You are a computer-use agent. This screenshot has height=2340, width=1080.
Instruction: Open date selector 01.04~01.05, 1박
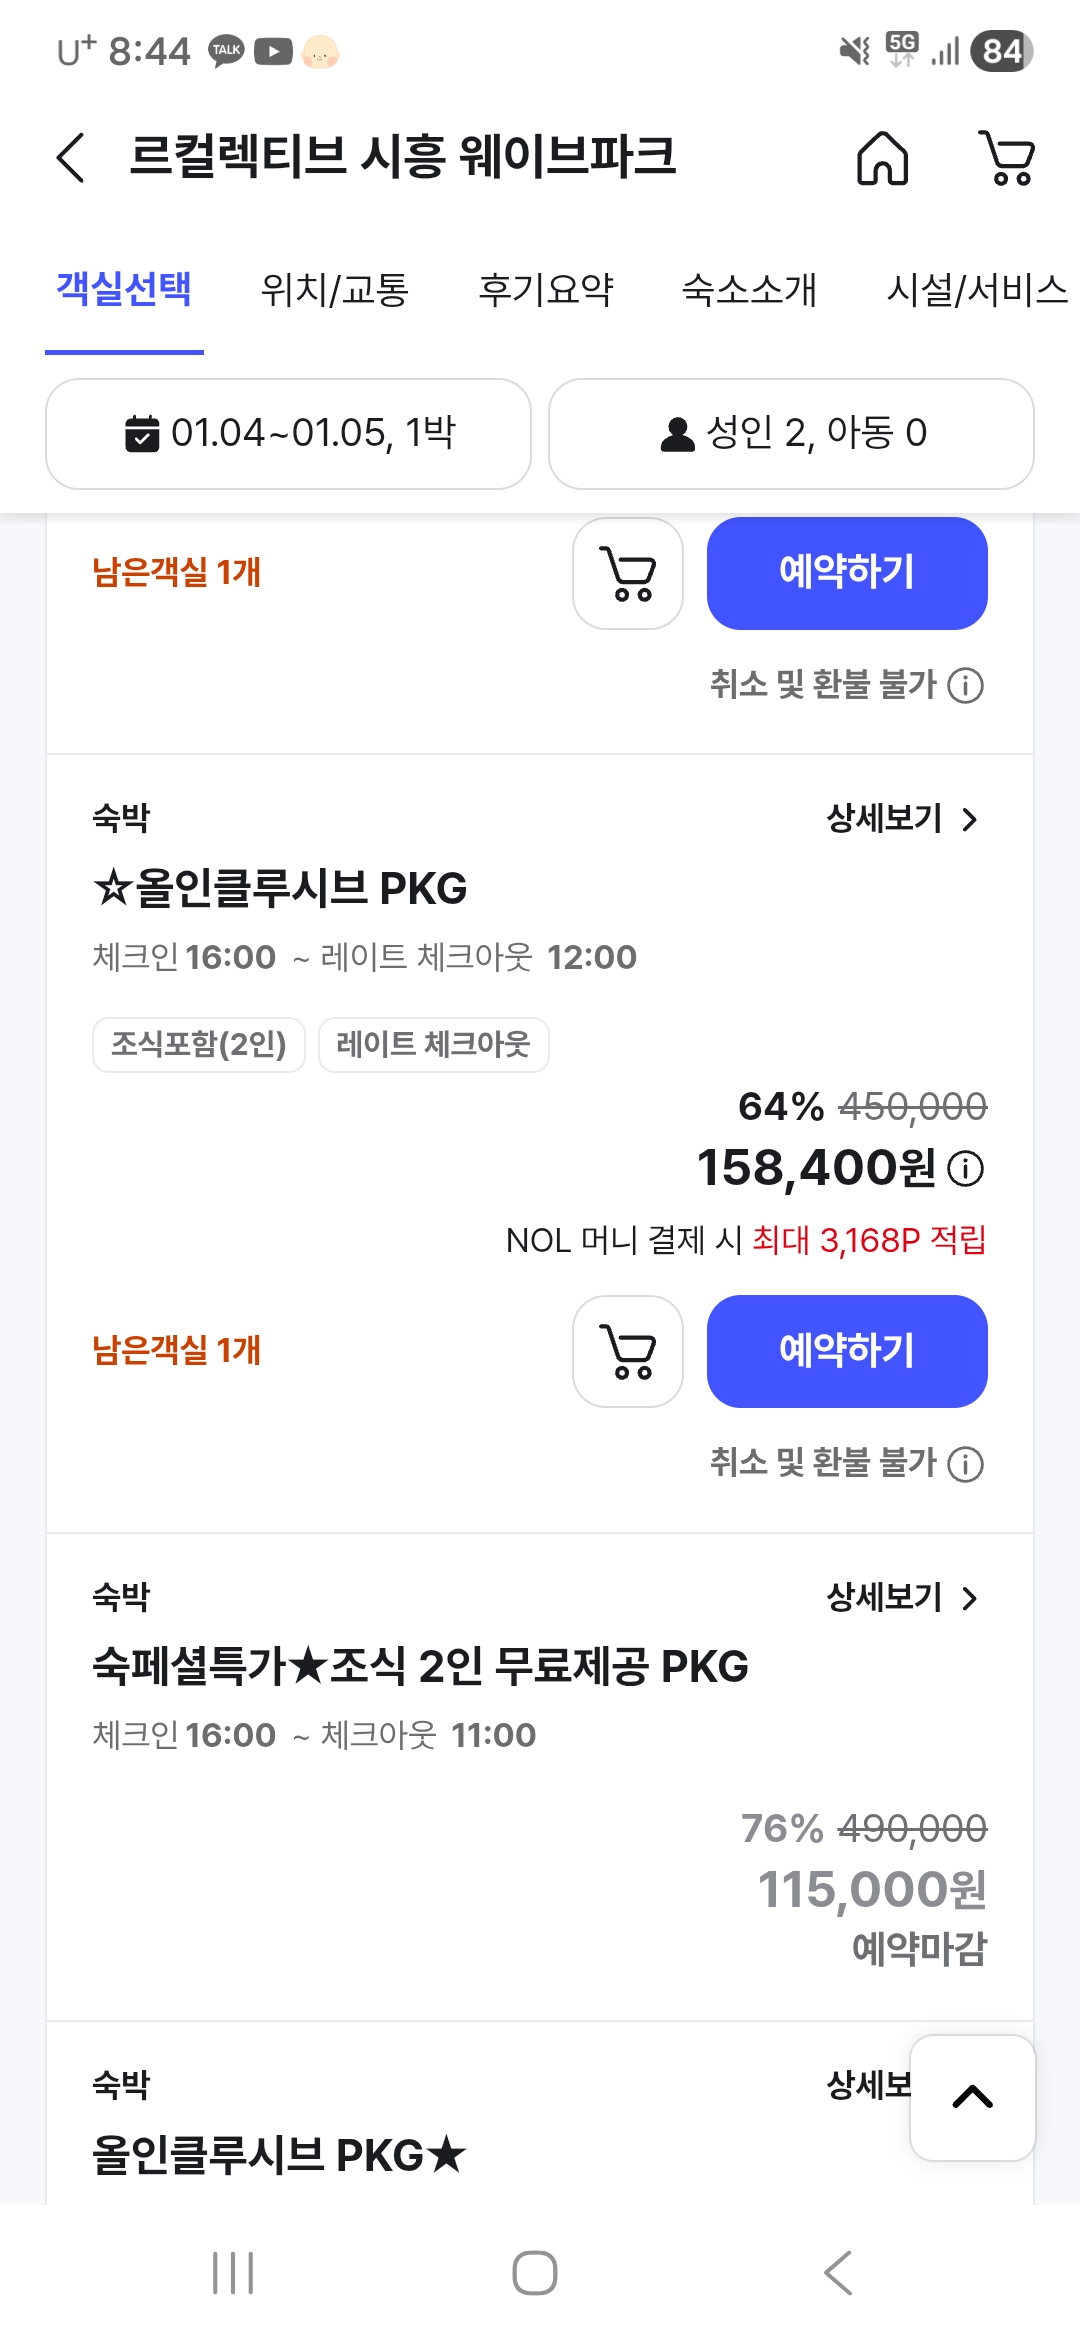pyautogui.click(x=288, y=434)
